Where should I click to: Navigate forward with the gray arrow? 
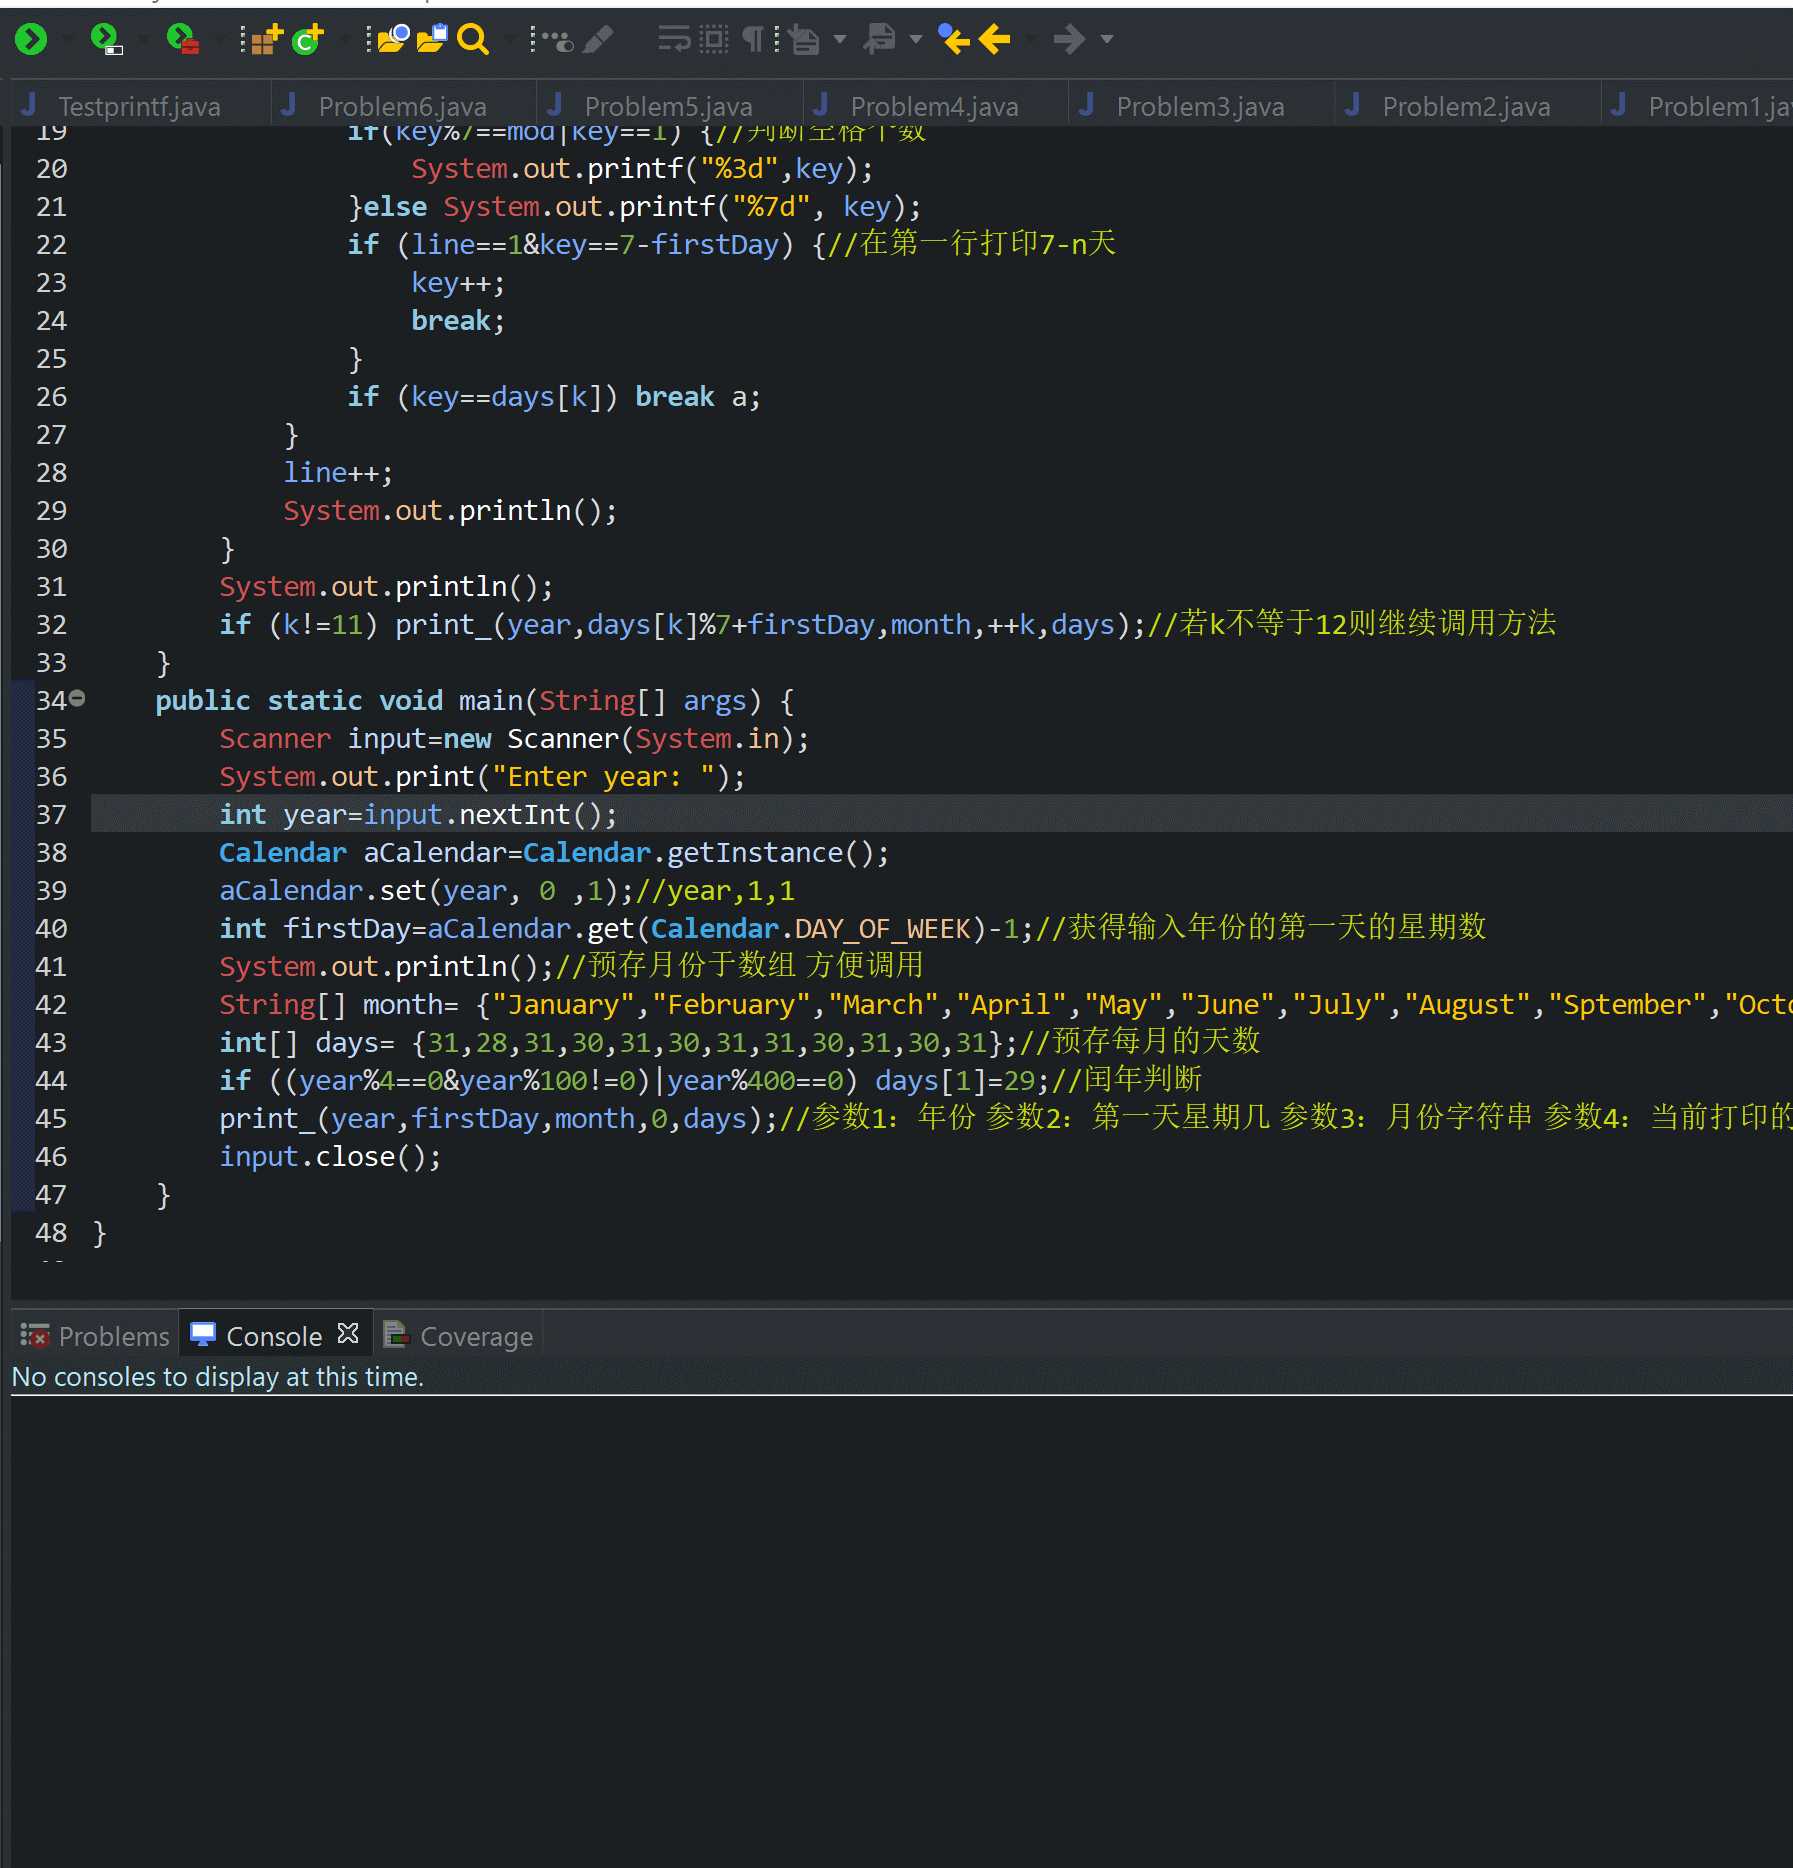point(1070,39)
